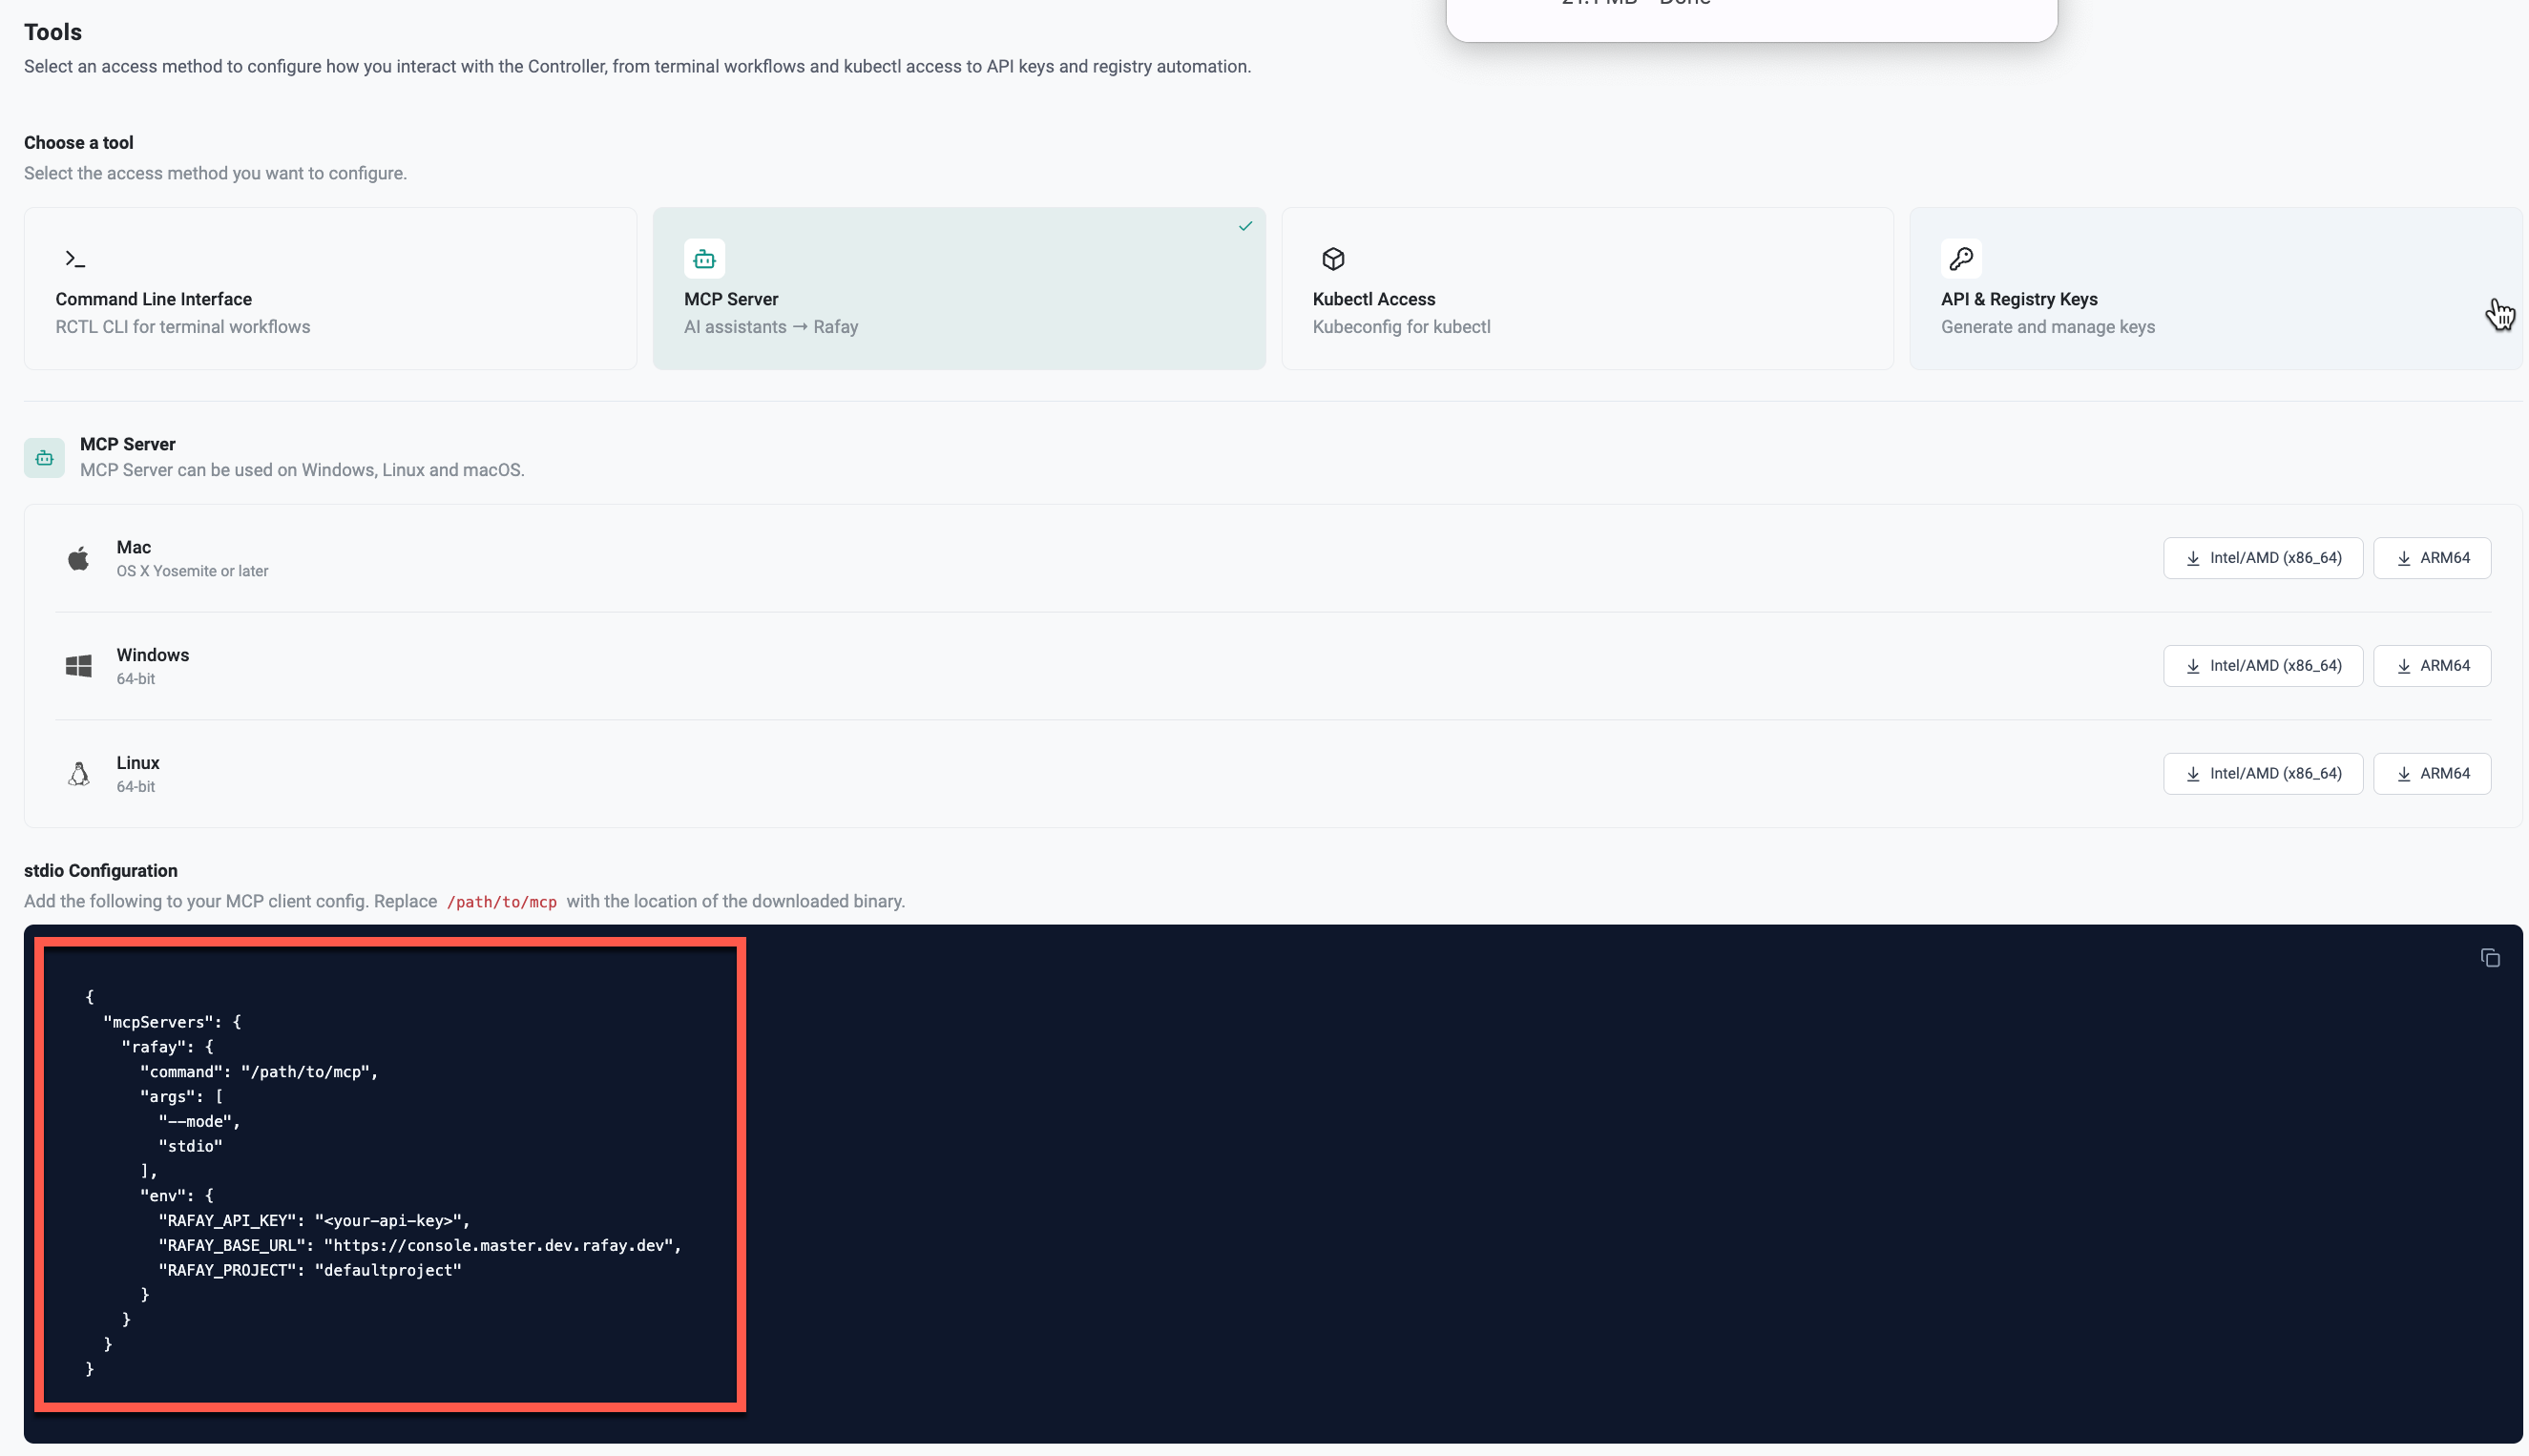The image size is (2529, 1456).
Task: Click the cube icon for Kubectl Access
Action: (x=1333, y=259)
